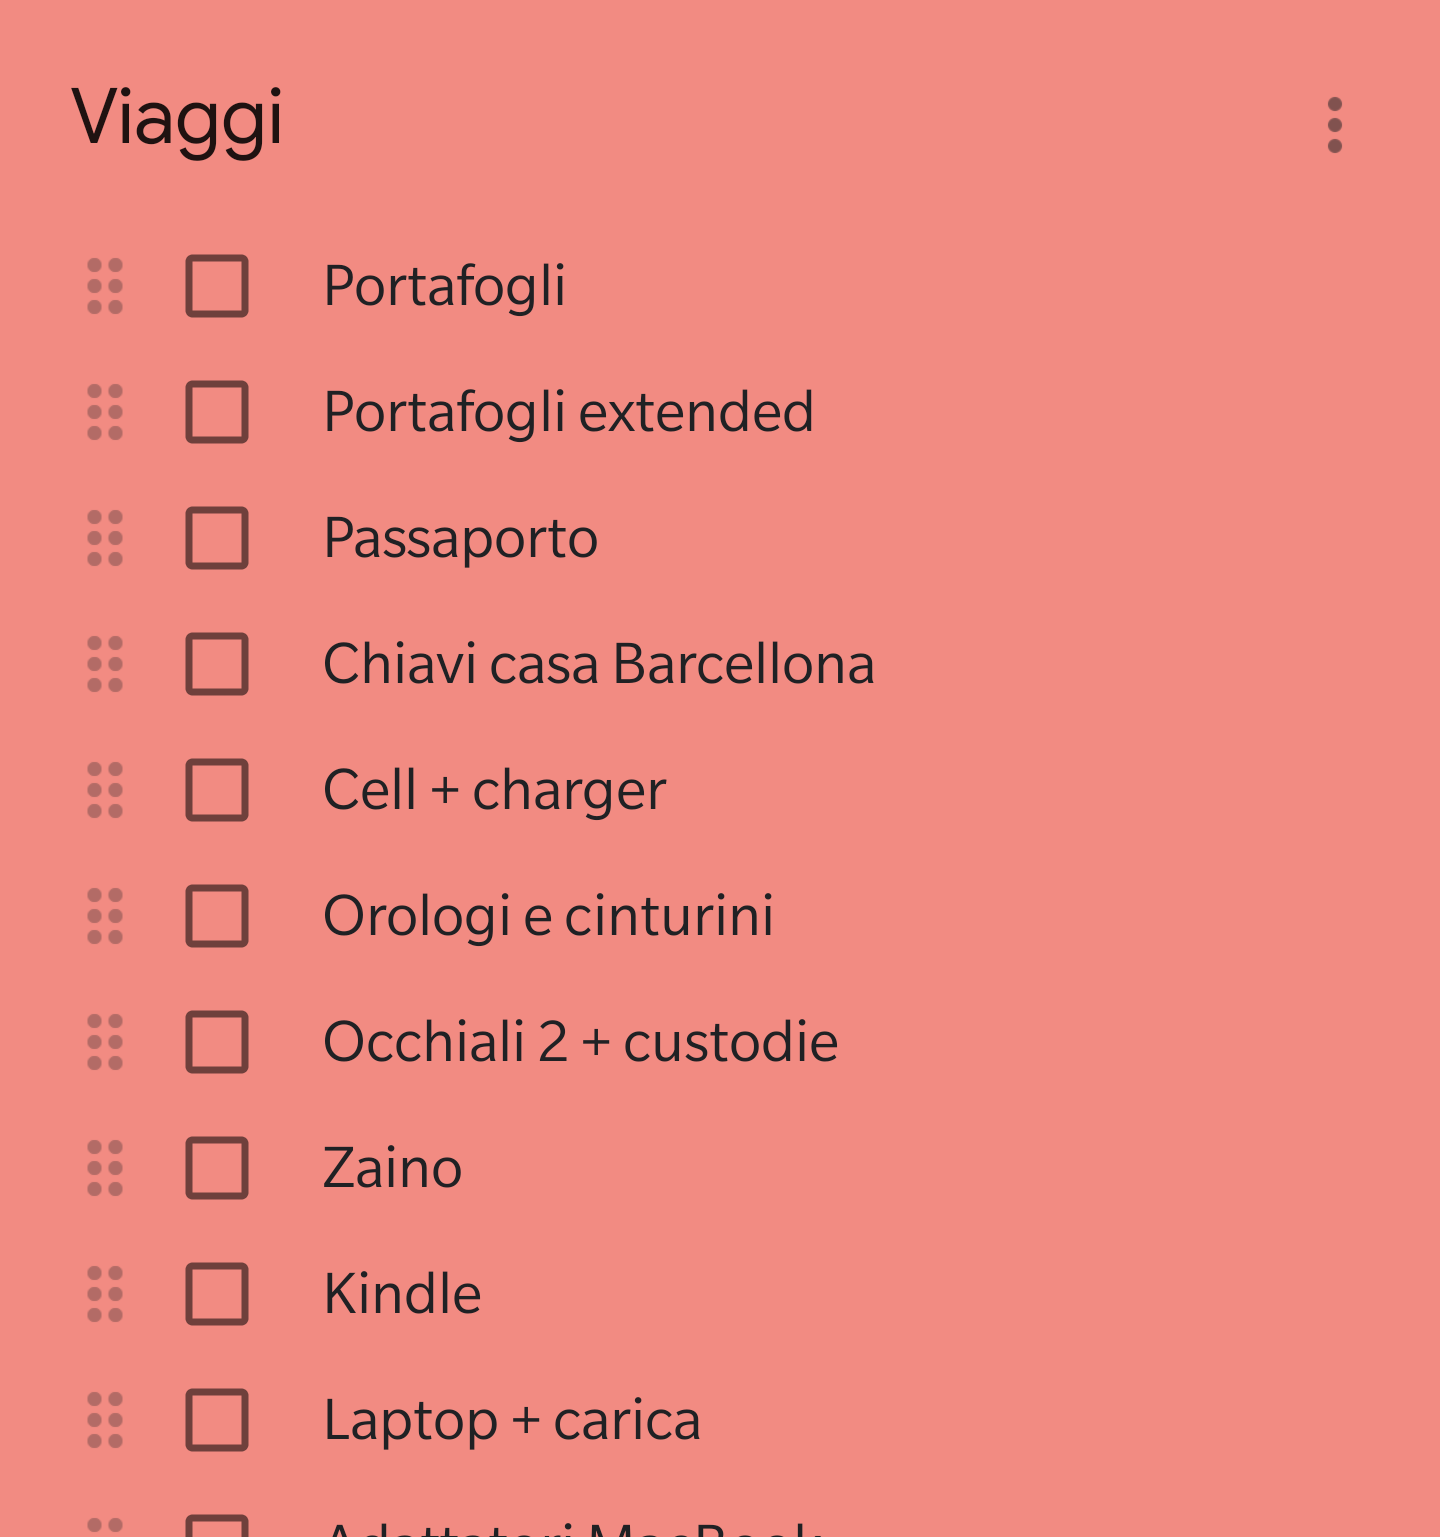This screenshot has height=1537, width=1440.
Task: Mark Kindle as packed
Action: point(217,1294)
